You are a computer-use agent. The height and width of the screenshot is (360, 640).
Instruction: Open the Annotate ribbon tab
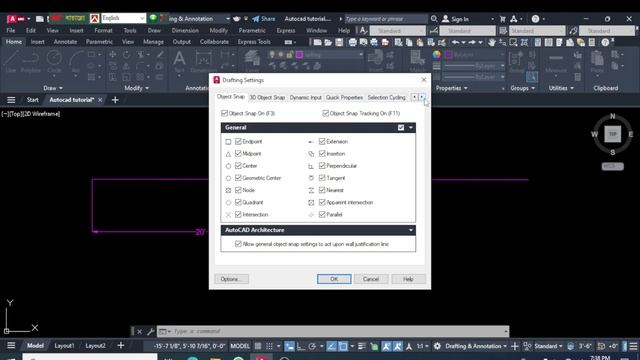pyautogui.click(x=65, y=42)
